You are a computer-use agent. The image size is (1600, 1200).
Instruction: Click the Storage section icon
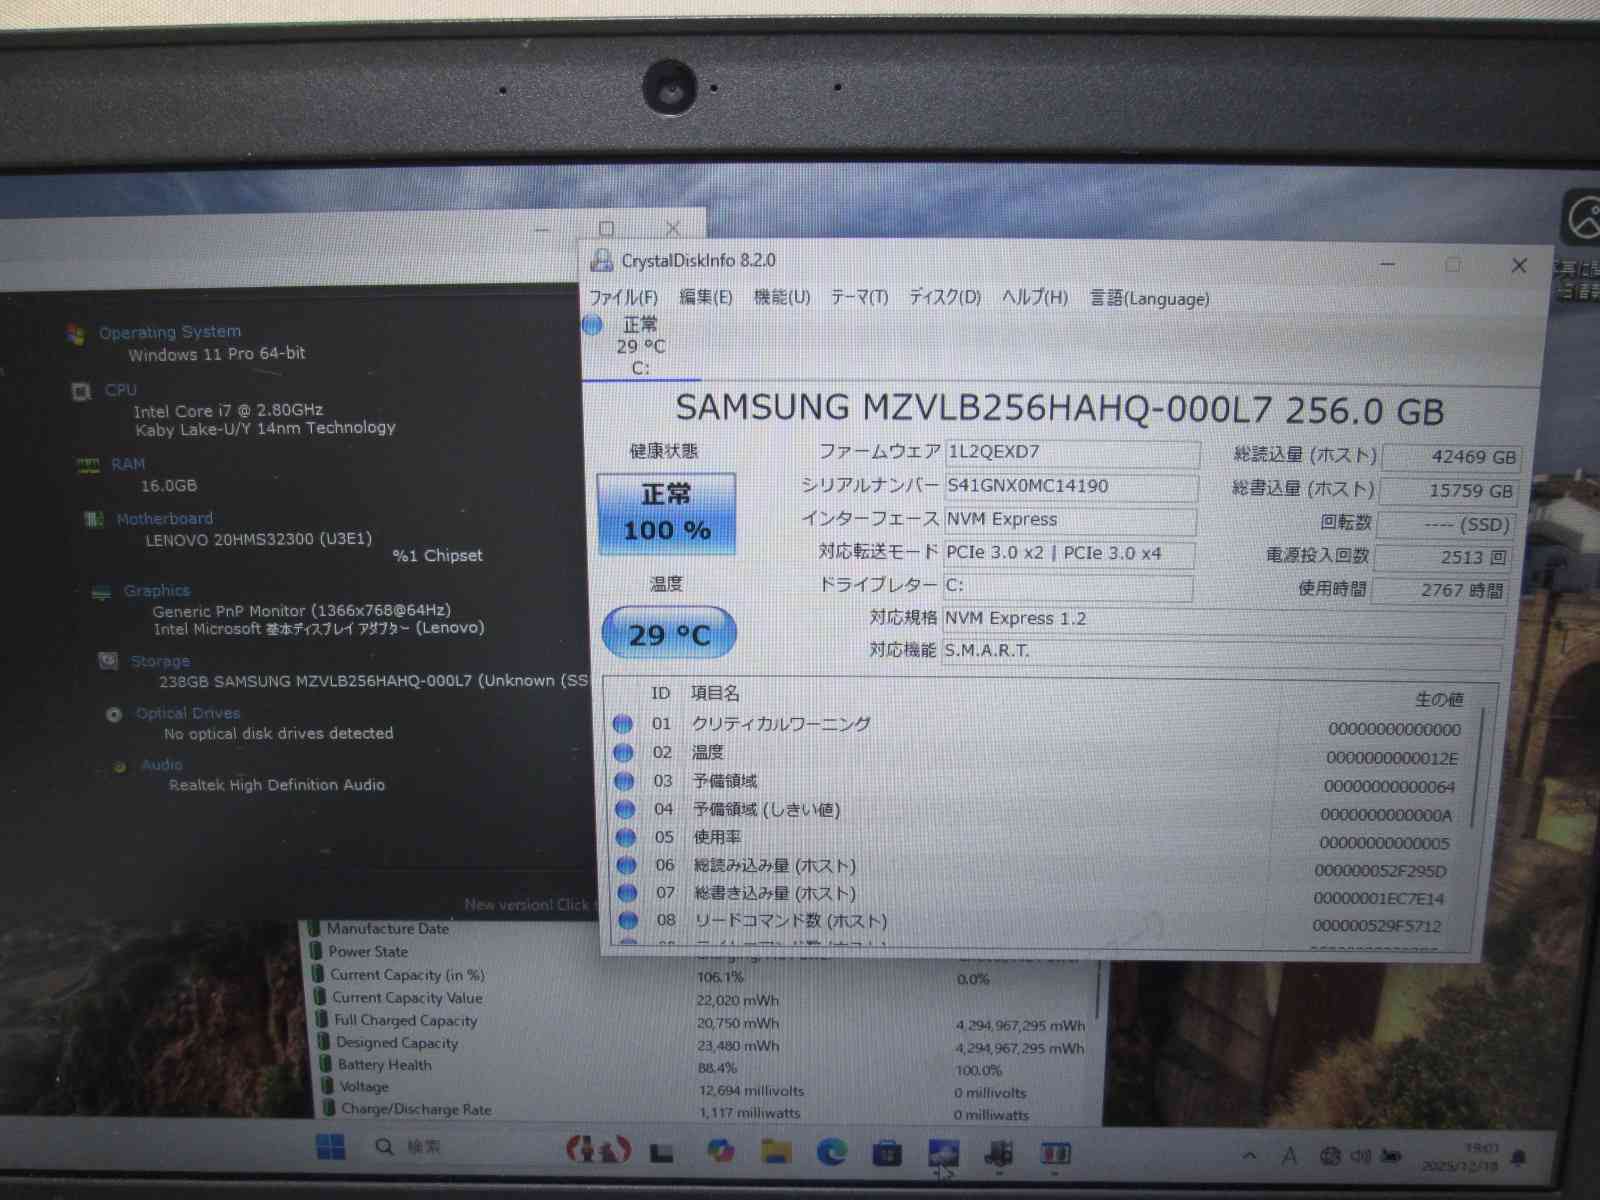click(x=108, y=660)
